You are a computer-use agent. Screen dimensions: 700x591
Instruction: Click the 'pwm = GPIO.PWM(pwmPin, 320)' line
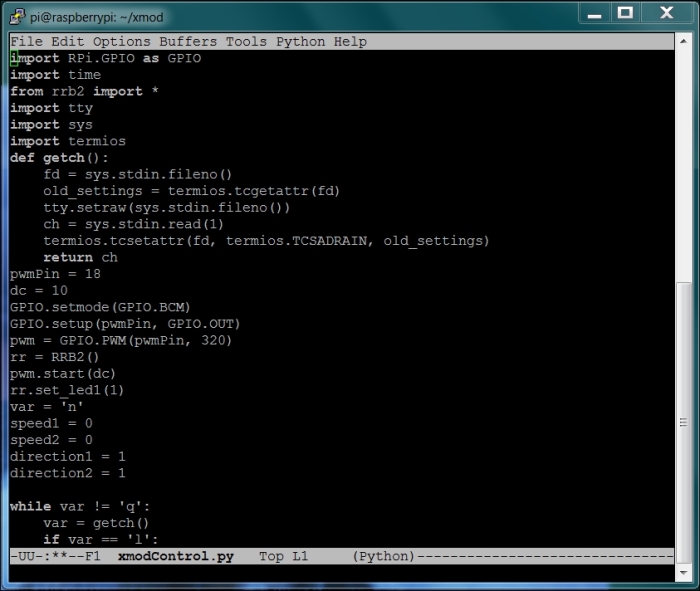point(121,341)
